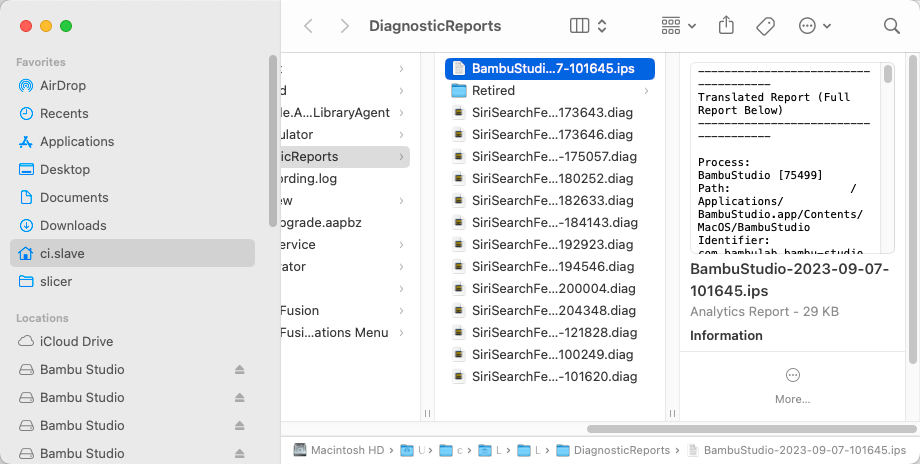The width and height of the screenshot is (920, 464).
Task: Select the ...LibraryAgent folder row
Action: (345, 113)
